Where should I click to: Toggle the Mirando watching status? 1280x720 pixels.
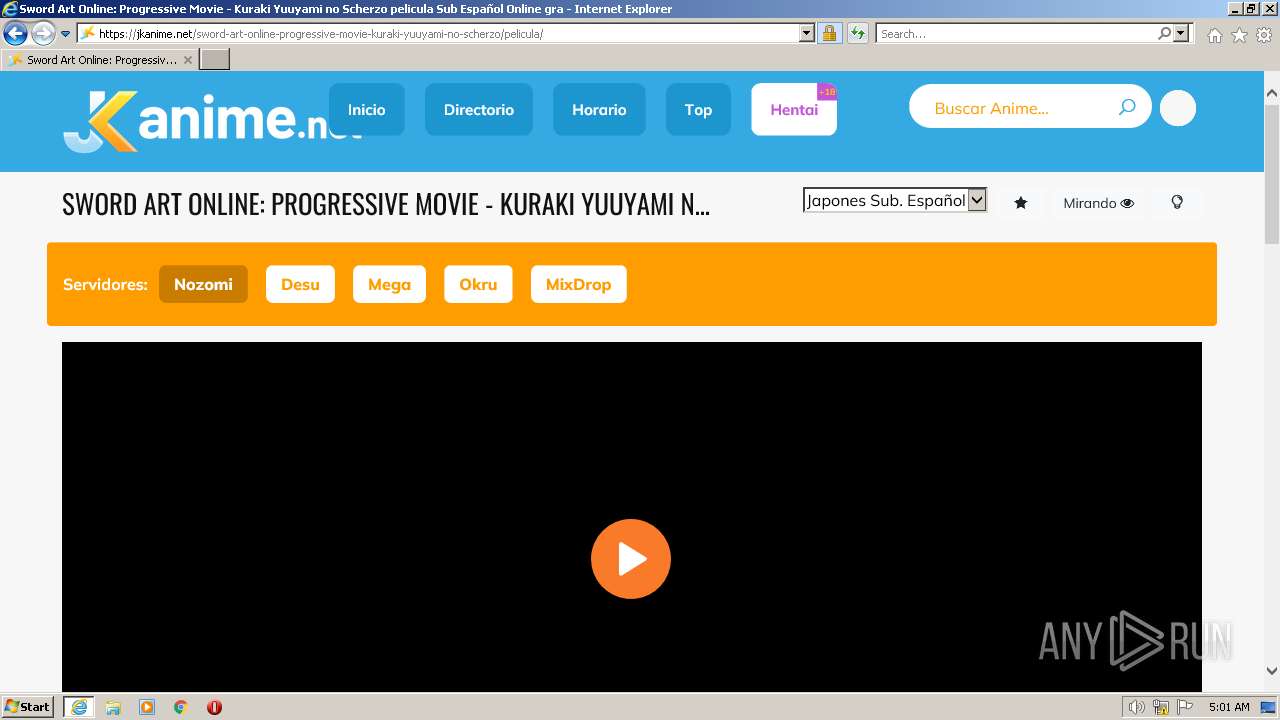click(1098, 203)
